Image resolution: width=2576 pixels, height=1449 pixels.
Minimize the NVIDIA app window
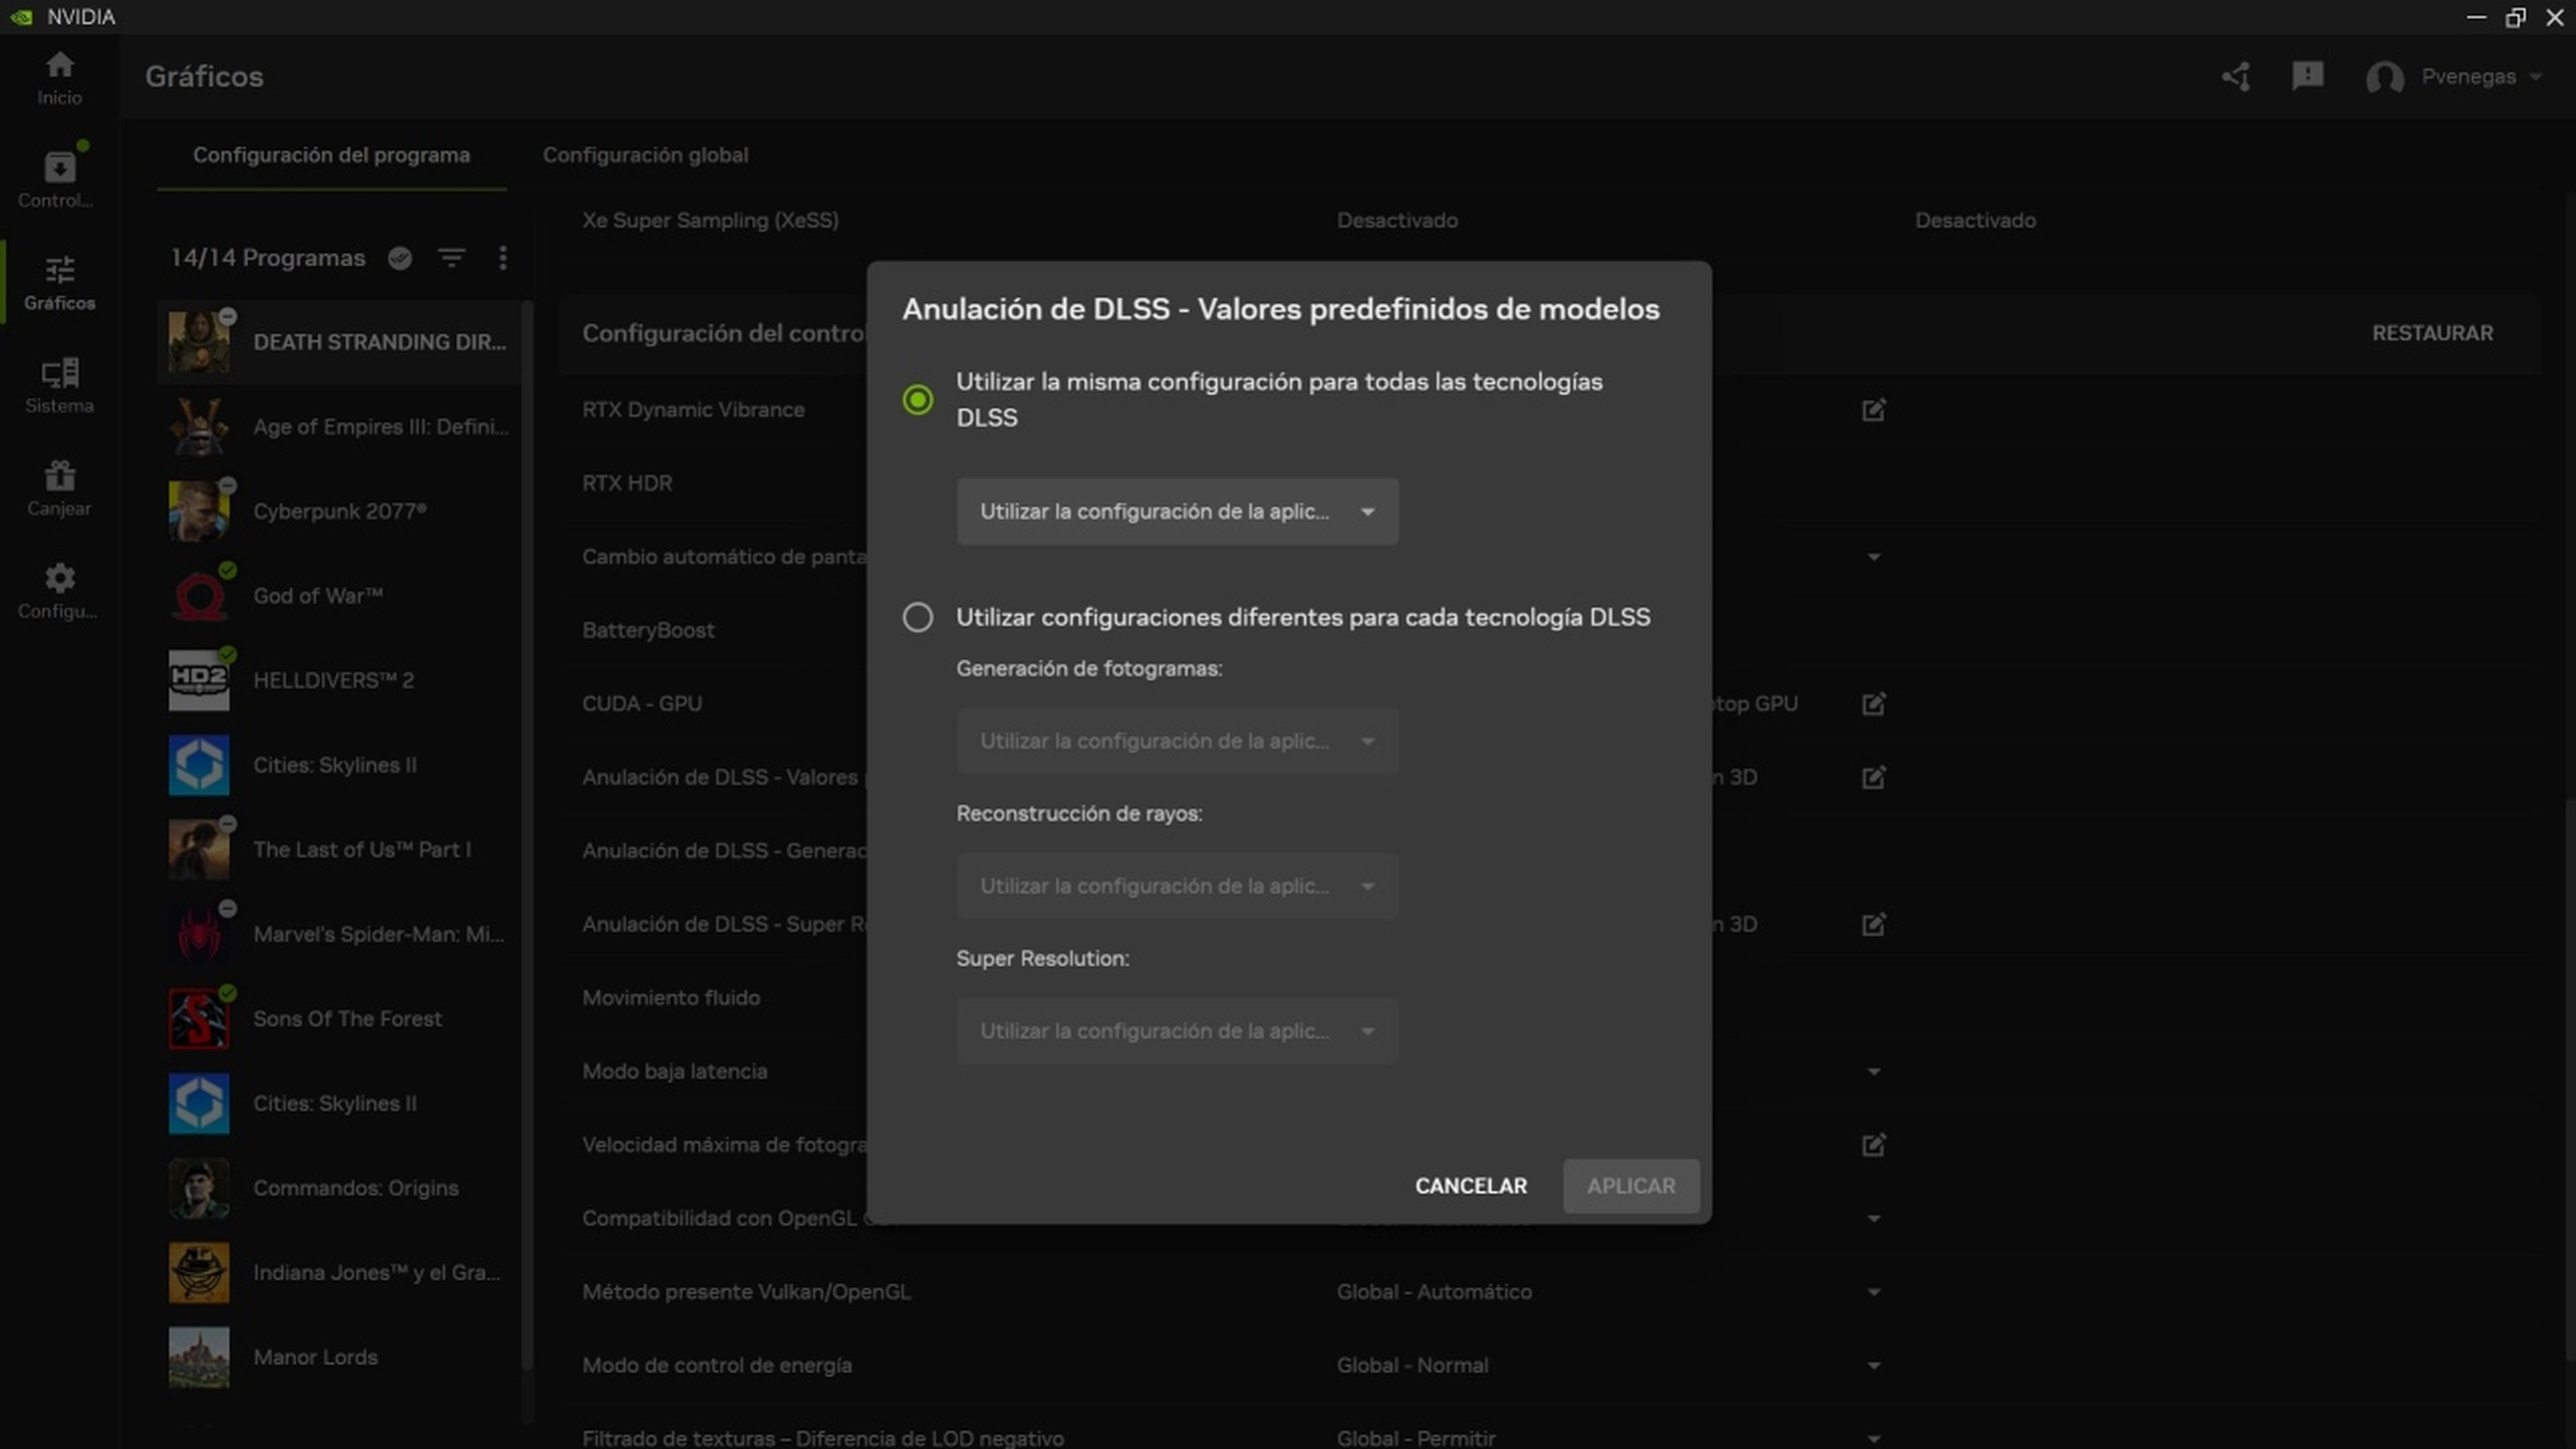[x=2476, y=17]
